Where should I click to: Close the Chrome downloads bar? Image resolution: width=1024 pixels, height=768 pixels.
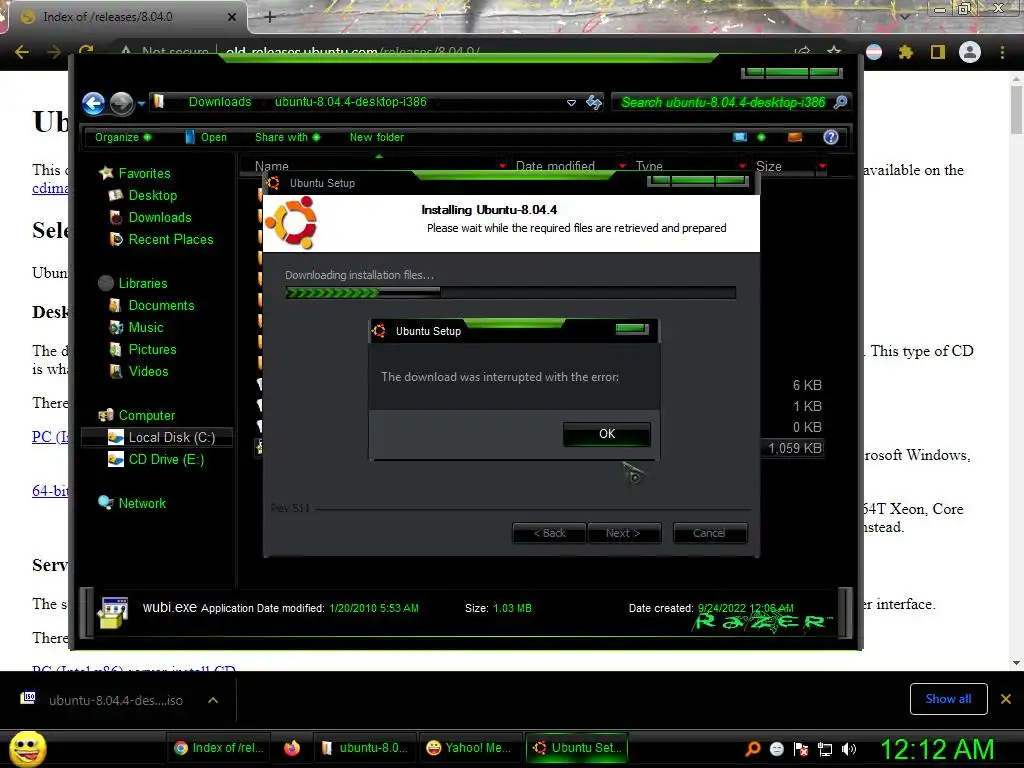tap(1006, 699)
